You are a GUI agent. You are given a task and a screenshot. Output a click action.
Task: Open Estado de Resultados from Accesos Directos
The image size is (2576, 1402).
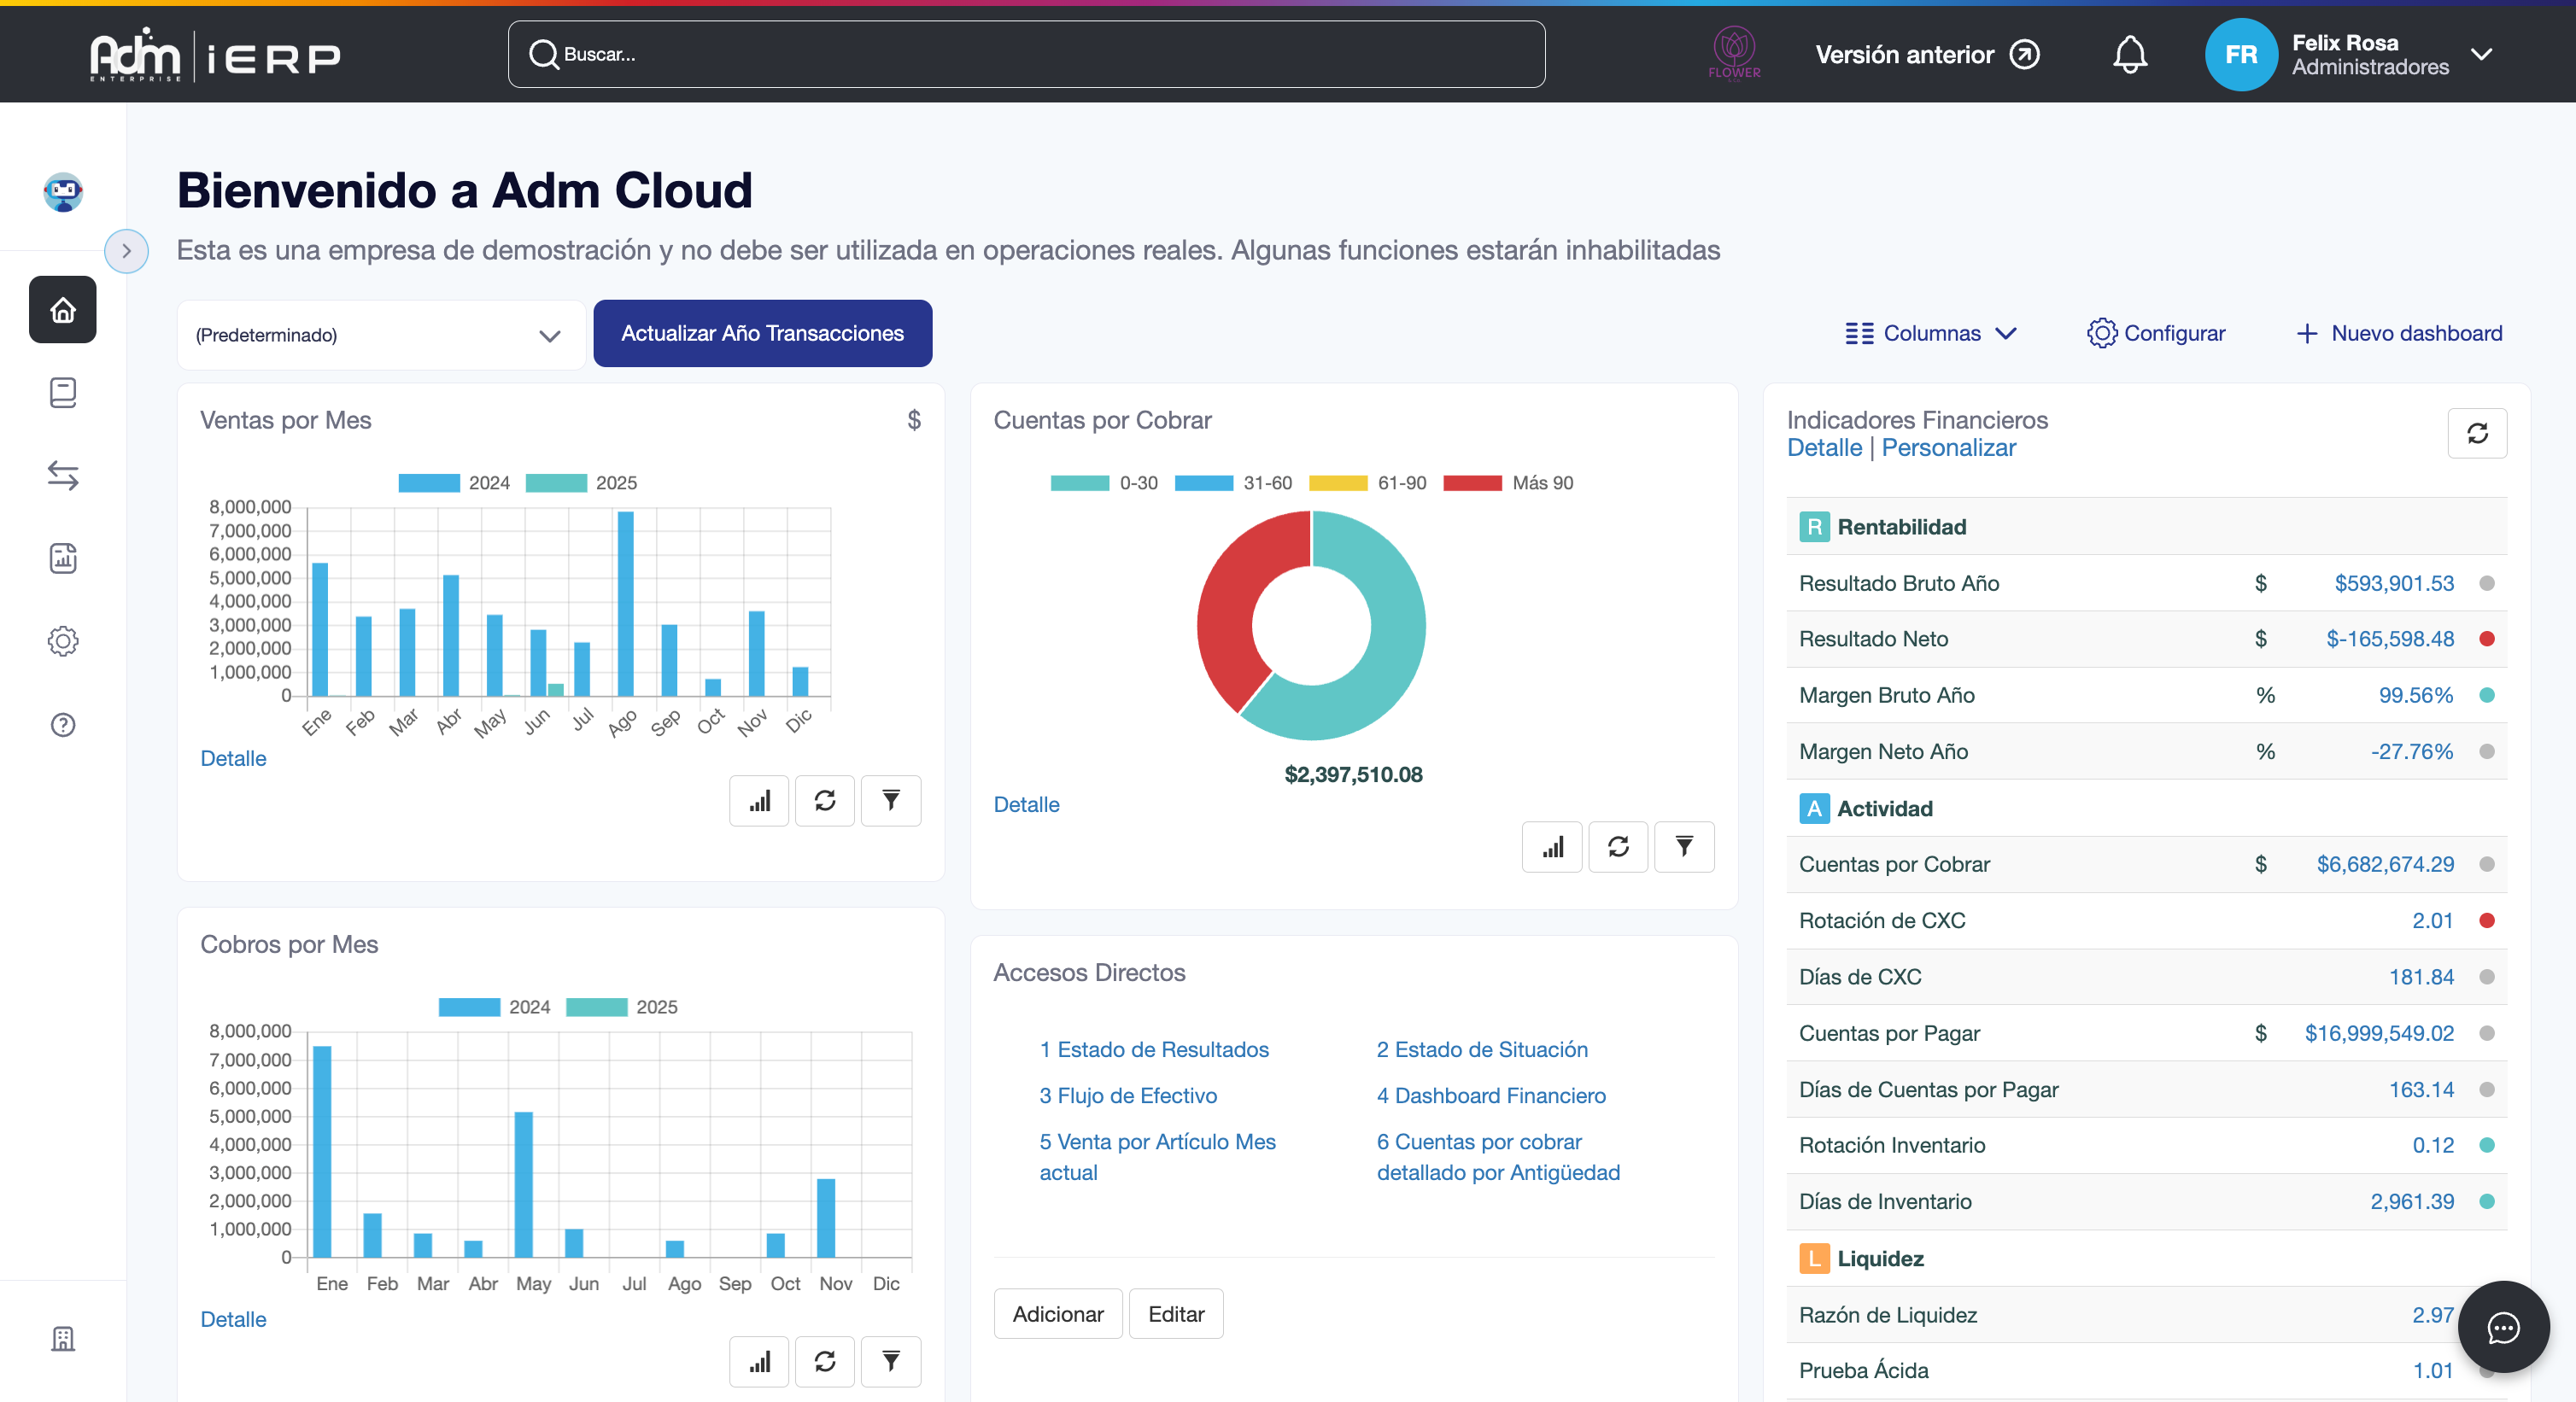tap(1154, 1049)
